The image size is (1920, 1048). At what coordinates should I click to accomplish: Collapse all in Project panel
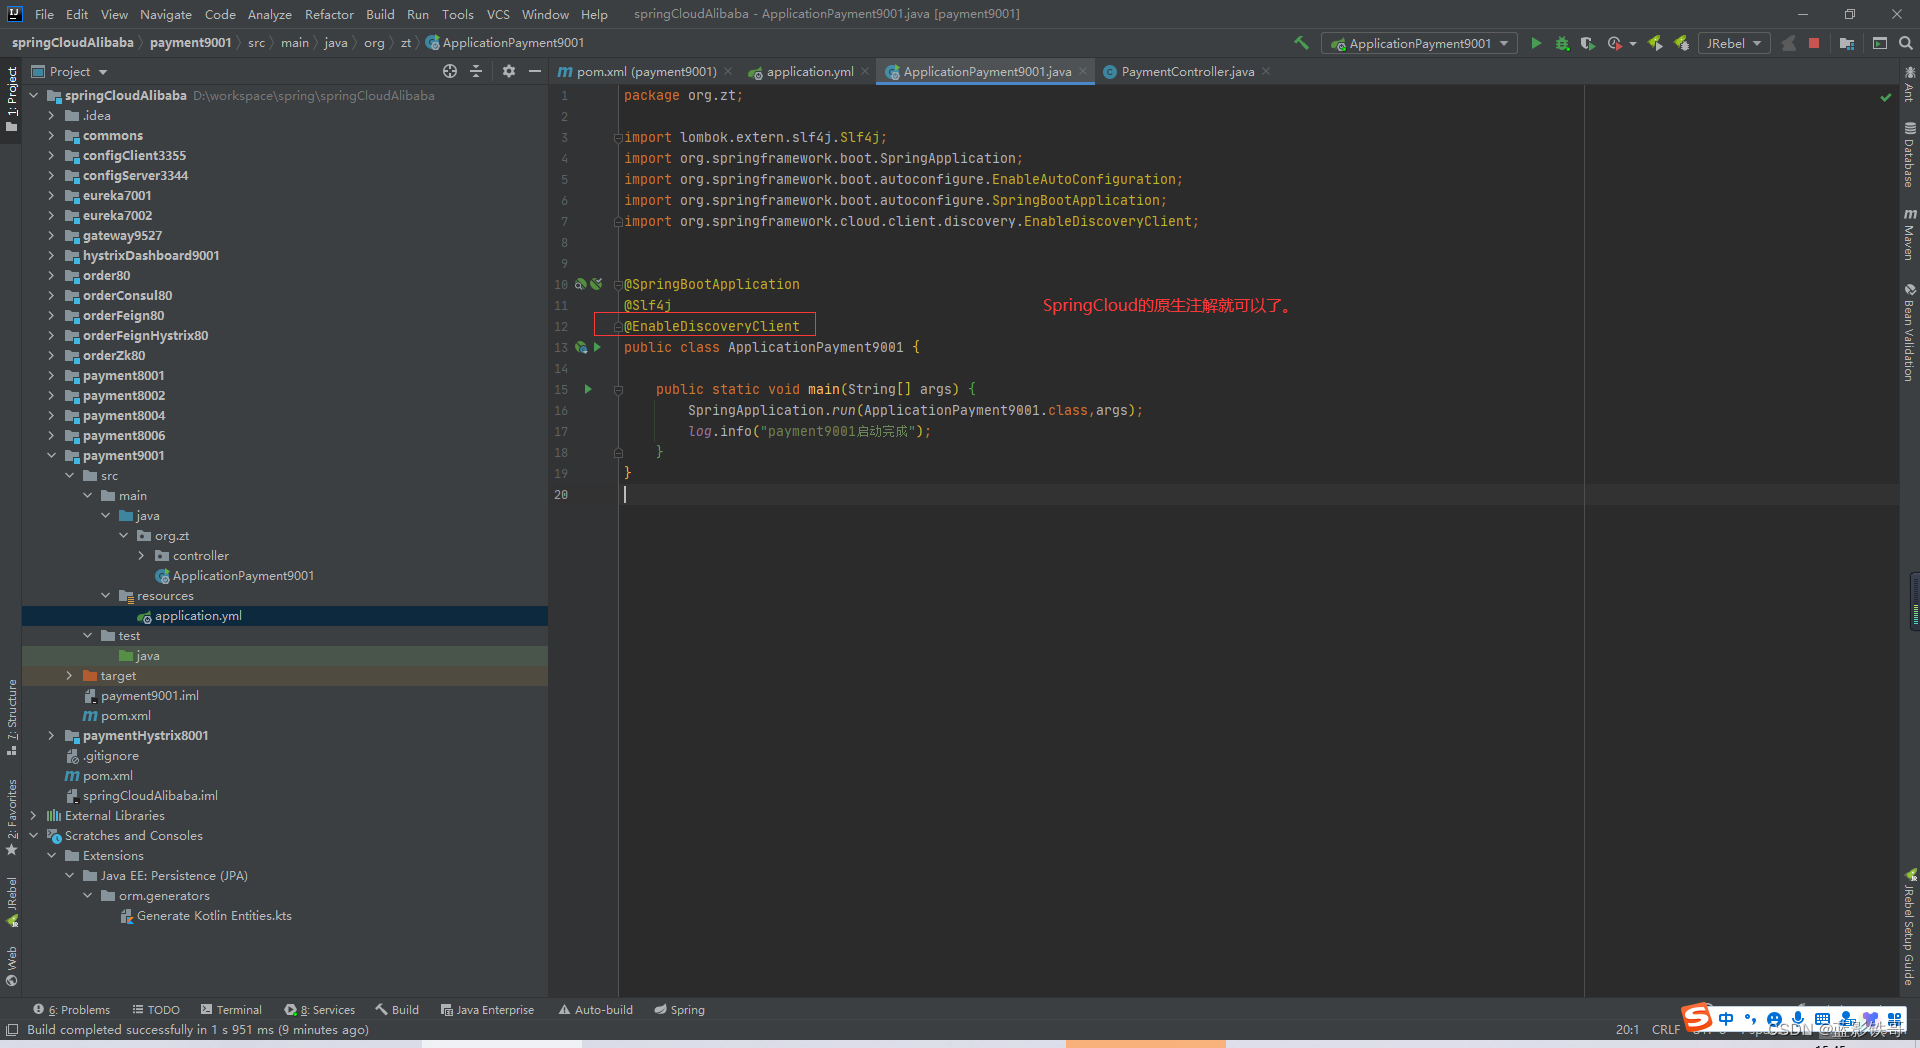(476, 71)
